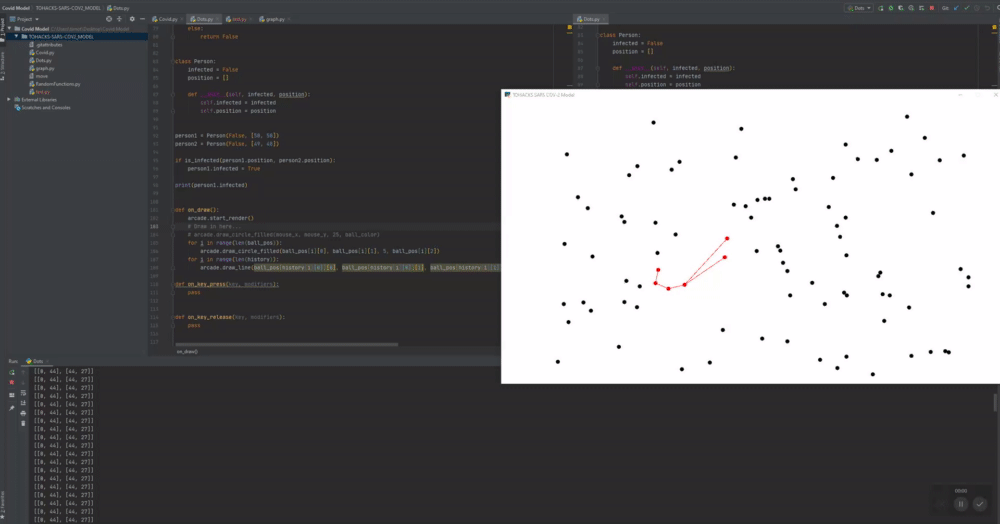Print console output with the printer icon

pyautogui.click(x=24, y=413)
